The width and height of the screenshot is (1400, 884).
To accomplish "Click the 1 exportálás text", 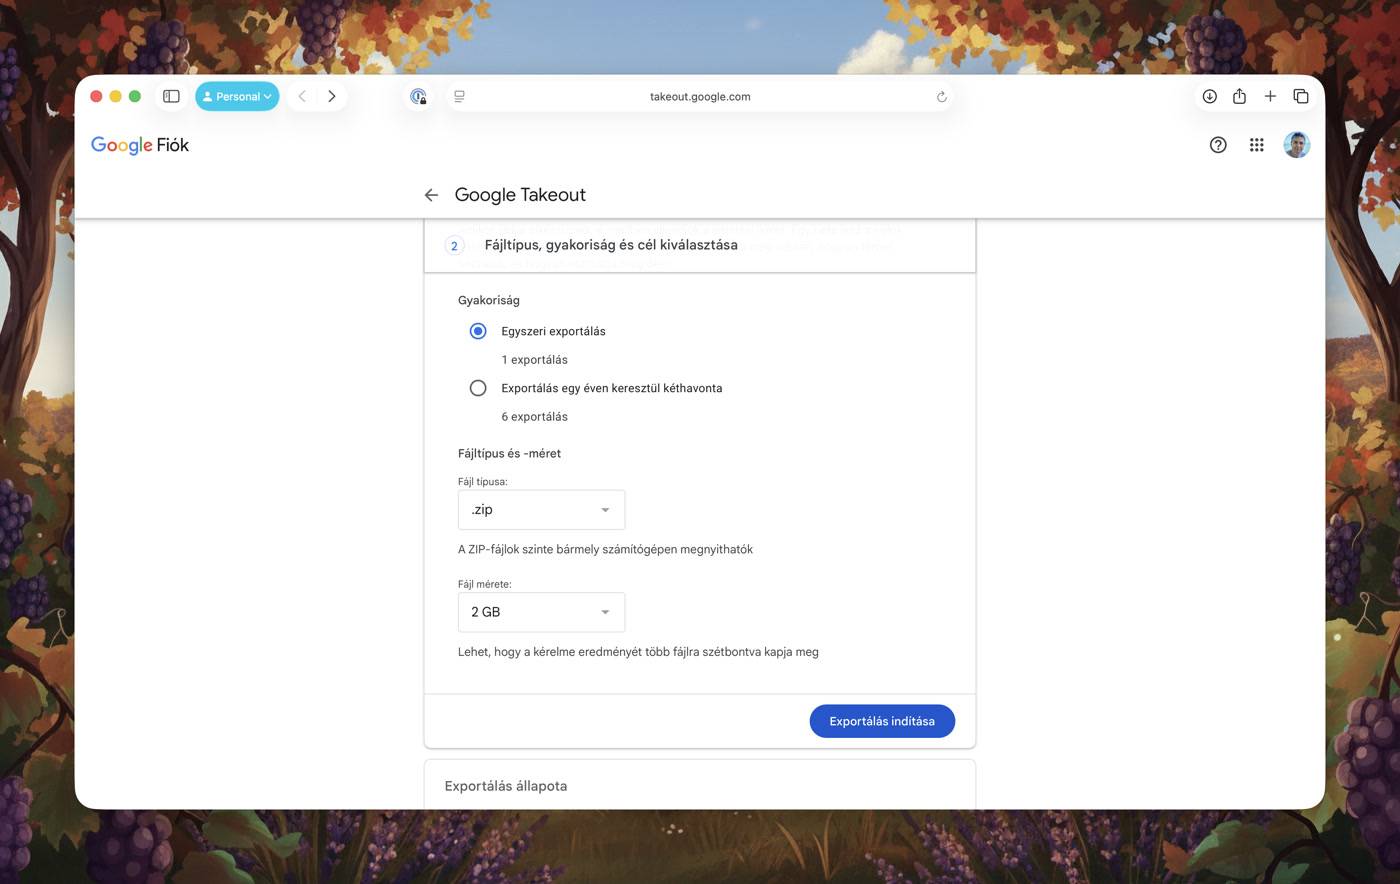I will click(534, 360).
